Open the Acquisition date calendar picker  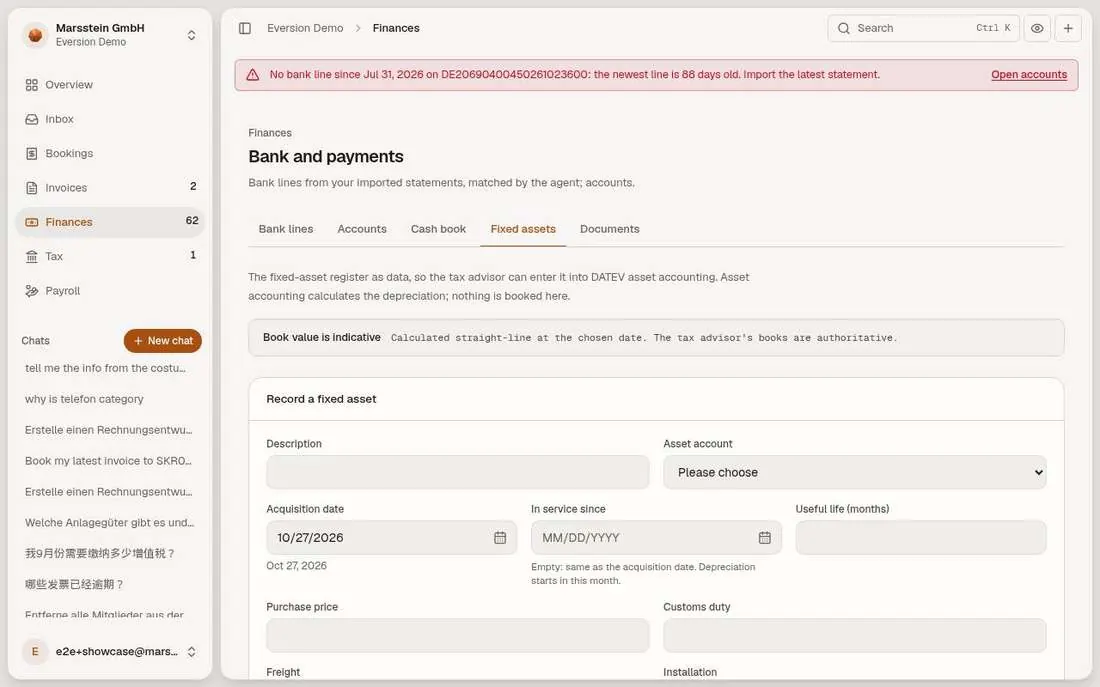[499, 538]
